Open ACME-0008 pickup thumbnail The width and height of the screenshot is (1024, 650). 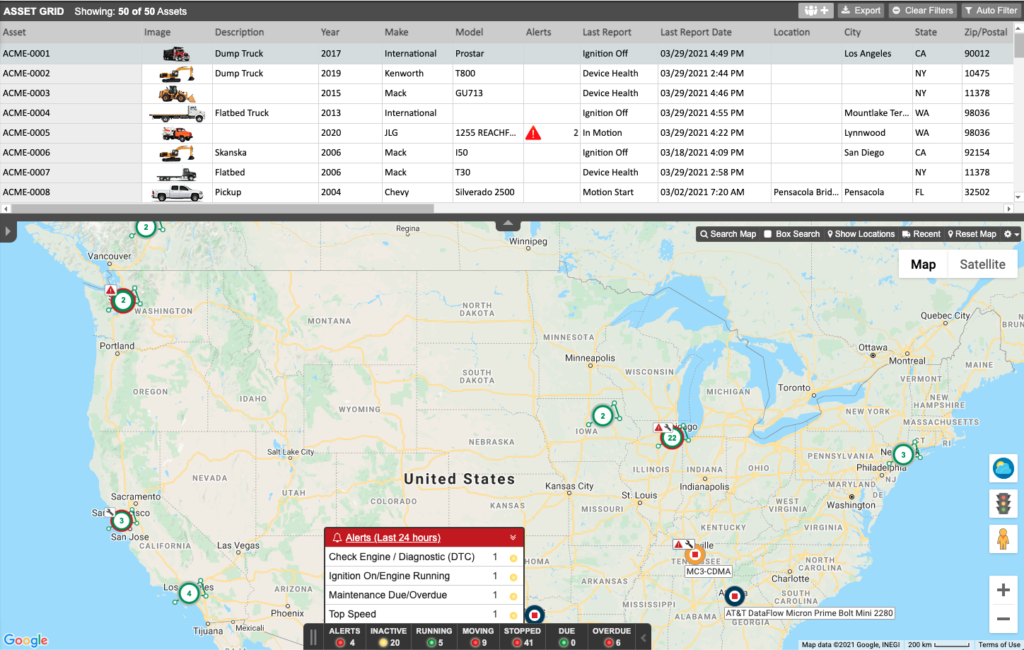click(x=177, y=193)
